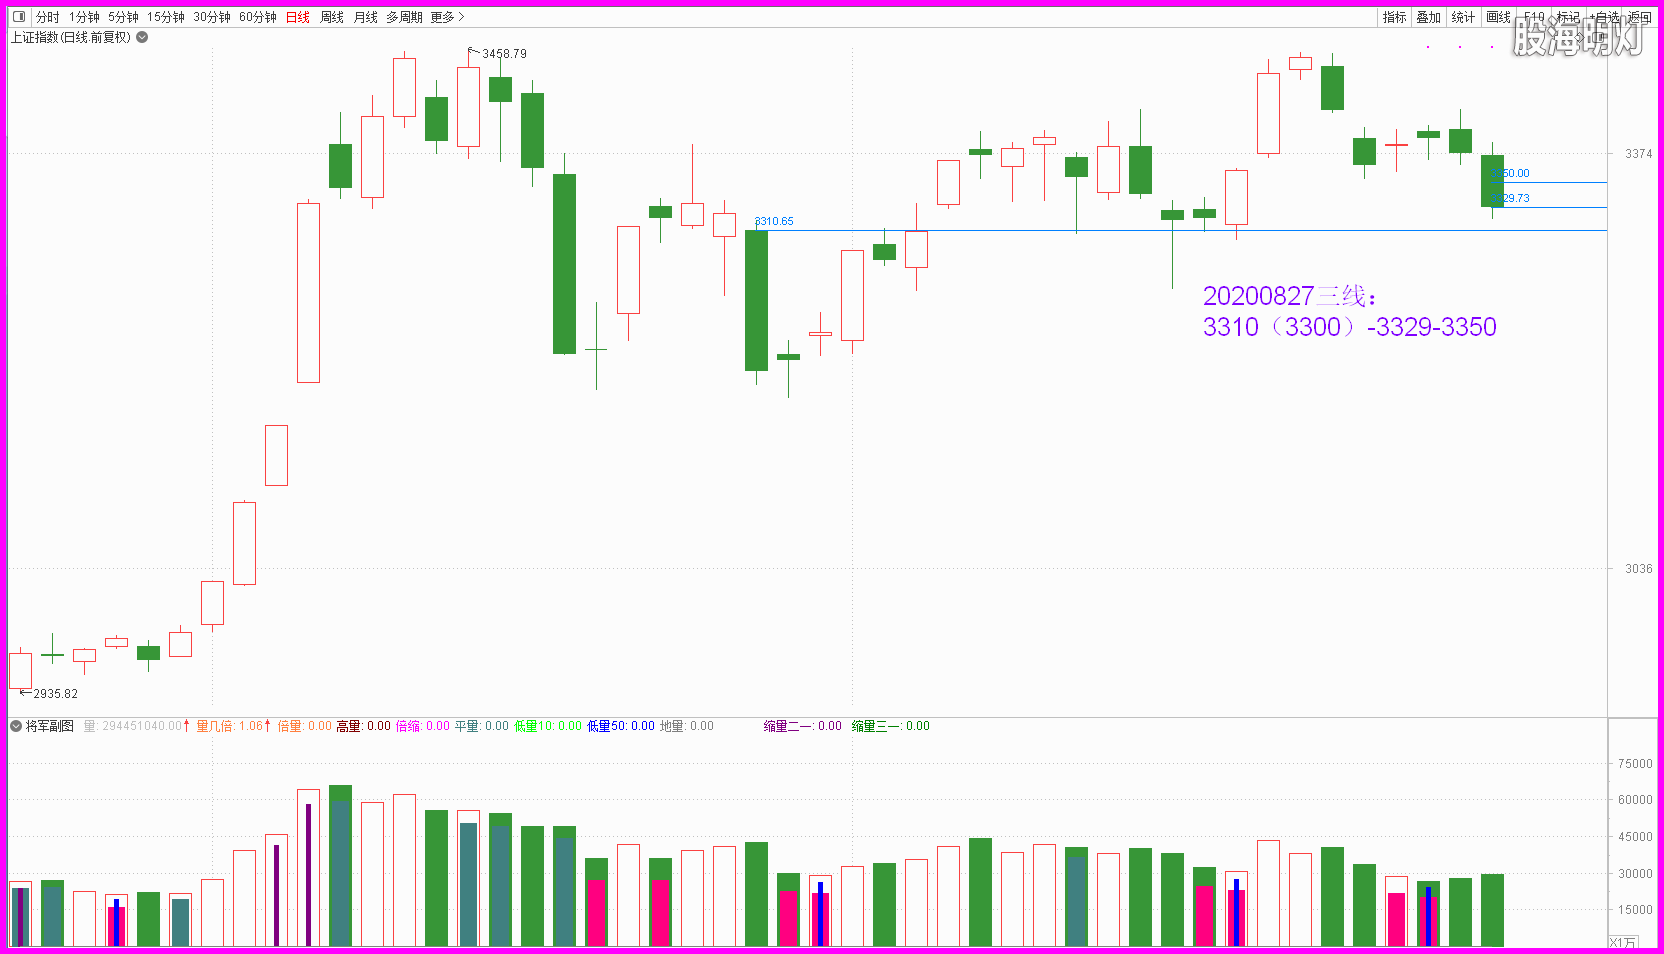The image size is (1664, 954).
Task: Click the 3458.79 high price marker
Action: tap(504, 54)
